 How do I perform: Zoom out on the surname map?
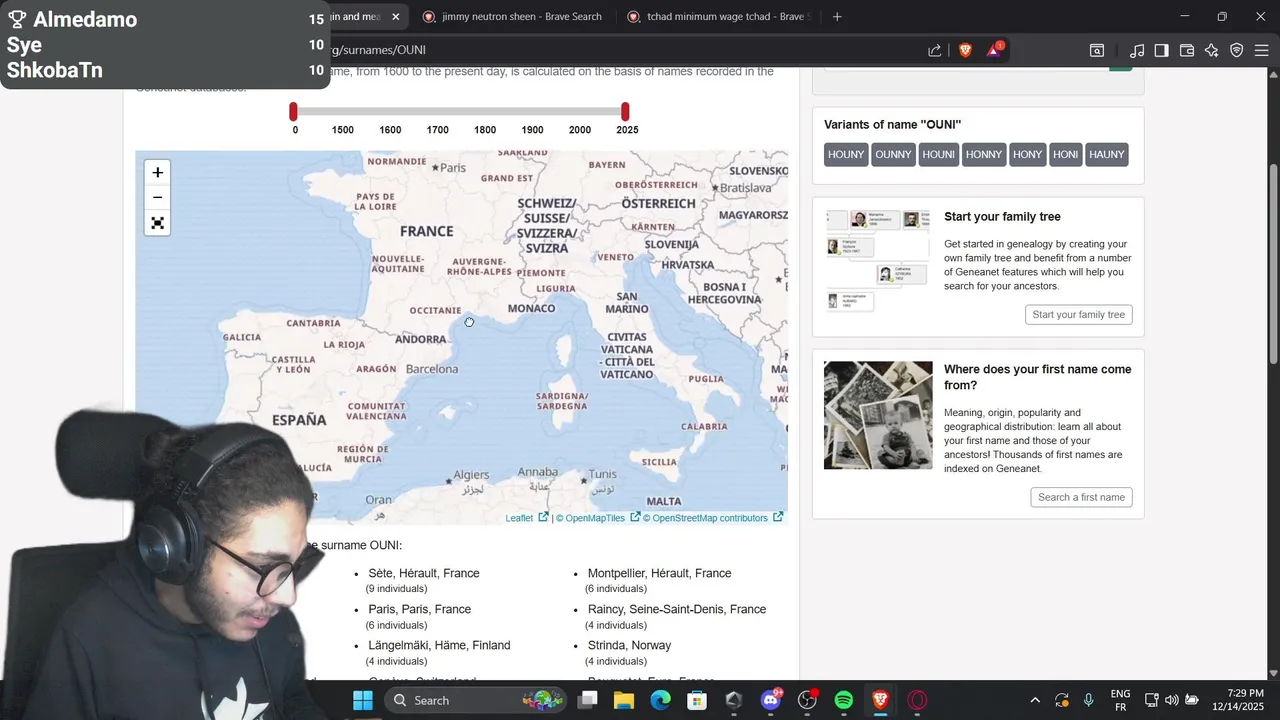click(x=157, y=197)
